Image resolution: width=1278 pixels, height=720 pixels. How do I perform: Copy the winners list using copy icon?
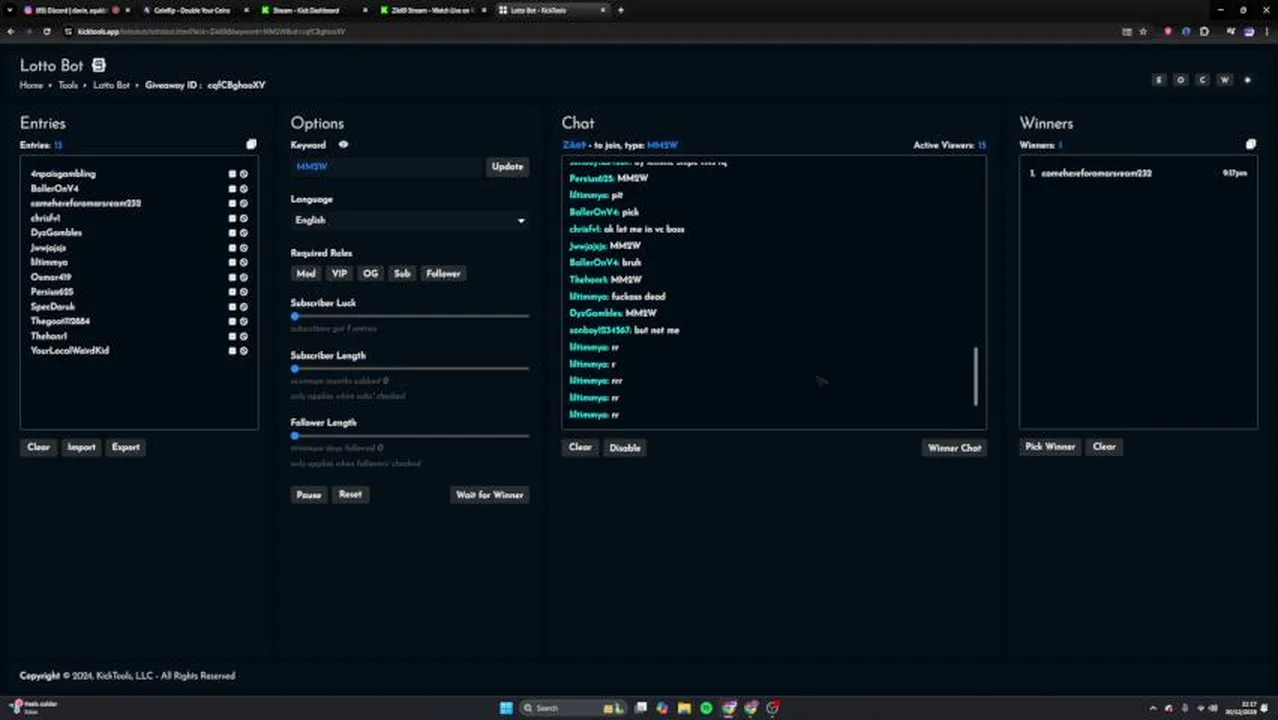pos(1250,144)
